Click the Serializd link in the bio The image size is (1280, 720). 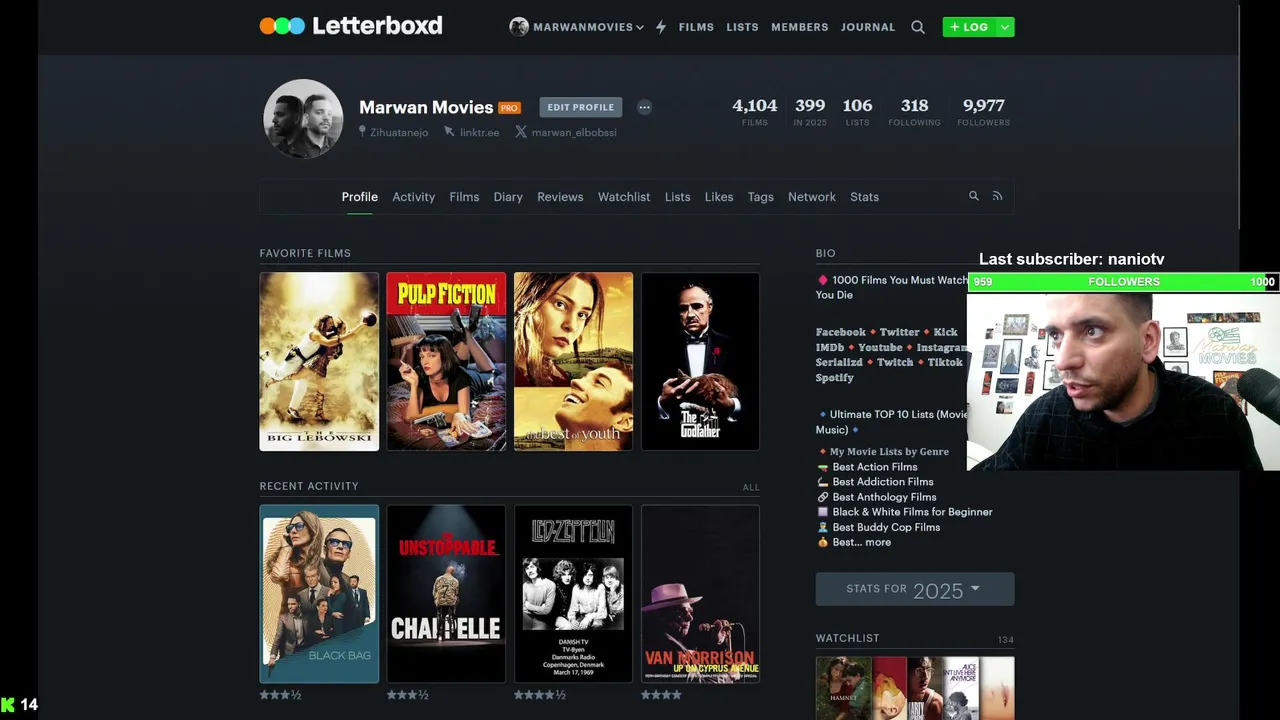coord(839,362)
